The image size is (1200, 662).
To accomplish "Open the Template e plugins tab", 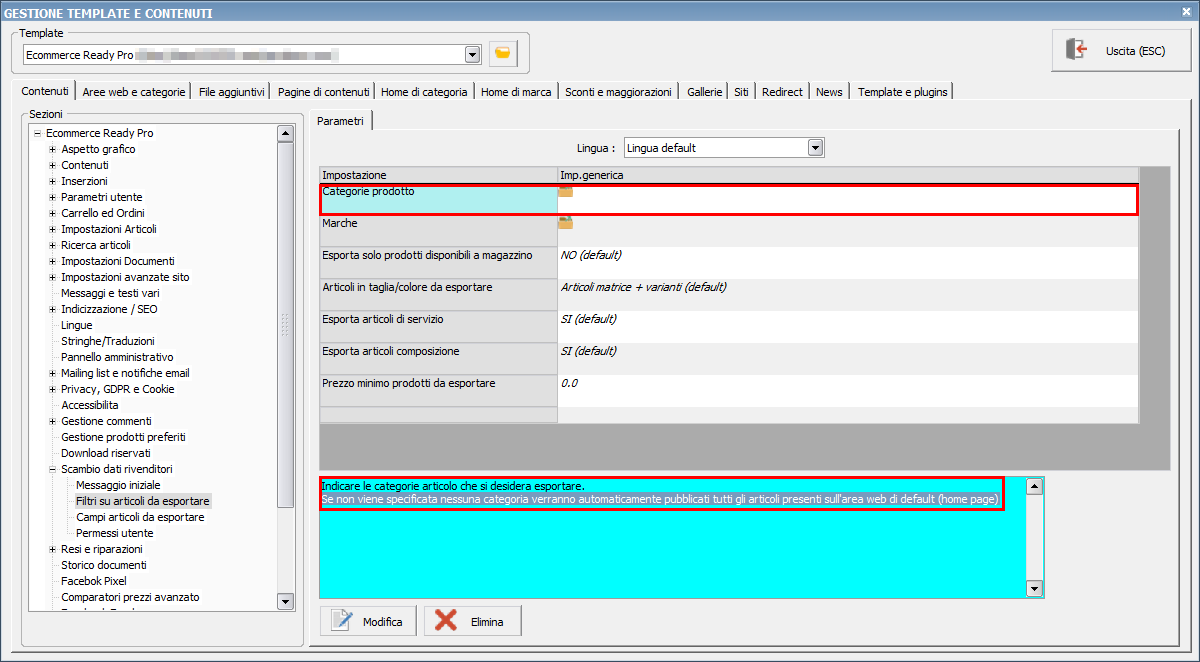I will [902, 92].
